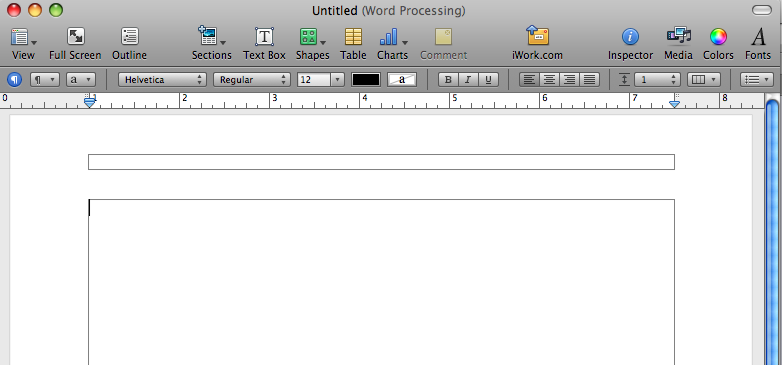This screenshot has width=782, height=365.
Task: Align text right
Action: pyautogui.click(x=570, y=80)
